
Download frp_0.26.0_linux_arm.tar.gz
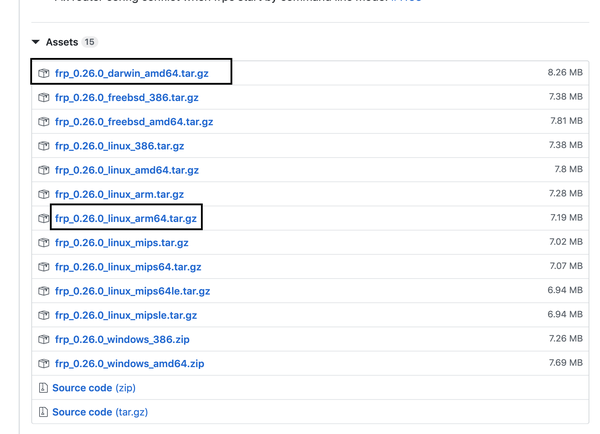coord(119,194)
